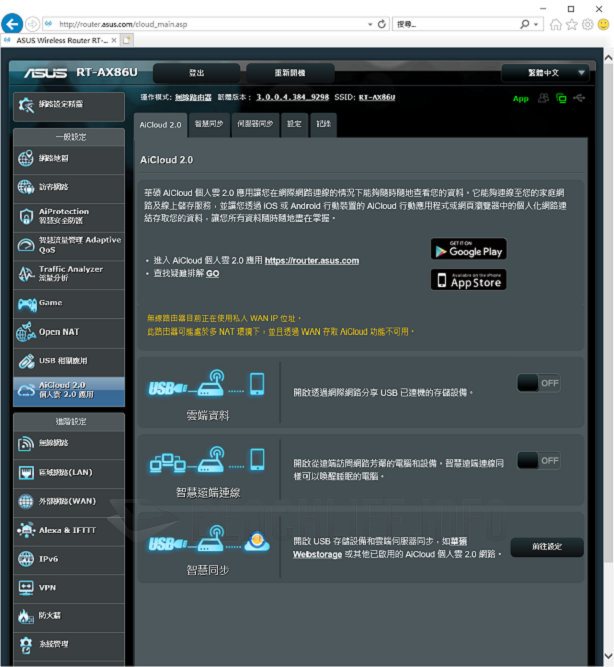Switch to AiCloud 2.0 tab

160,125
